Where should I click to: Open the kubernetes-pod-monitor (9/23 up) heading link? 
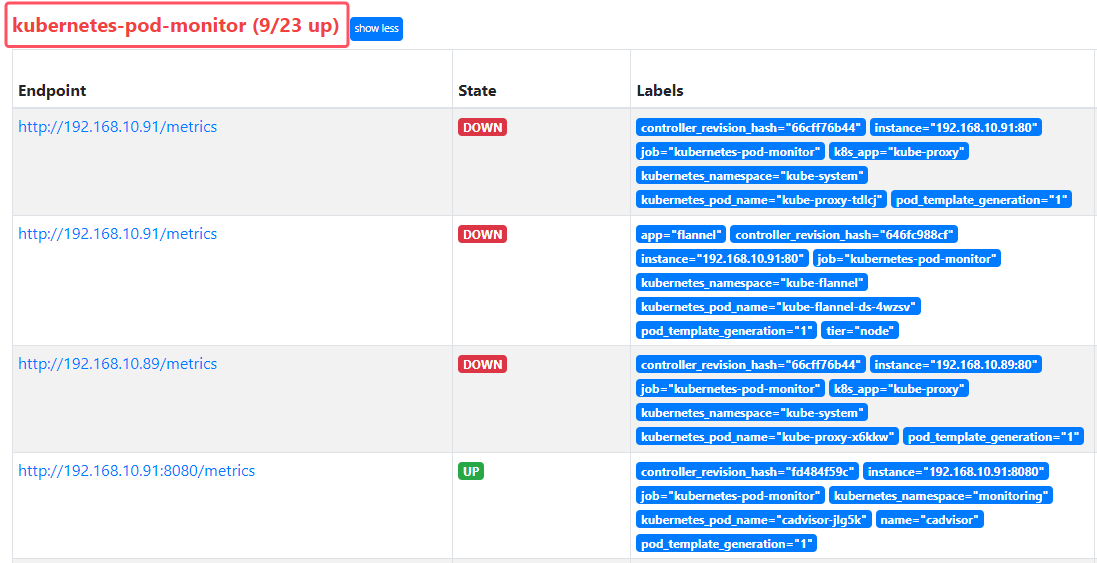(x=176, y=27)
